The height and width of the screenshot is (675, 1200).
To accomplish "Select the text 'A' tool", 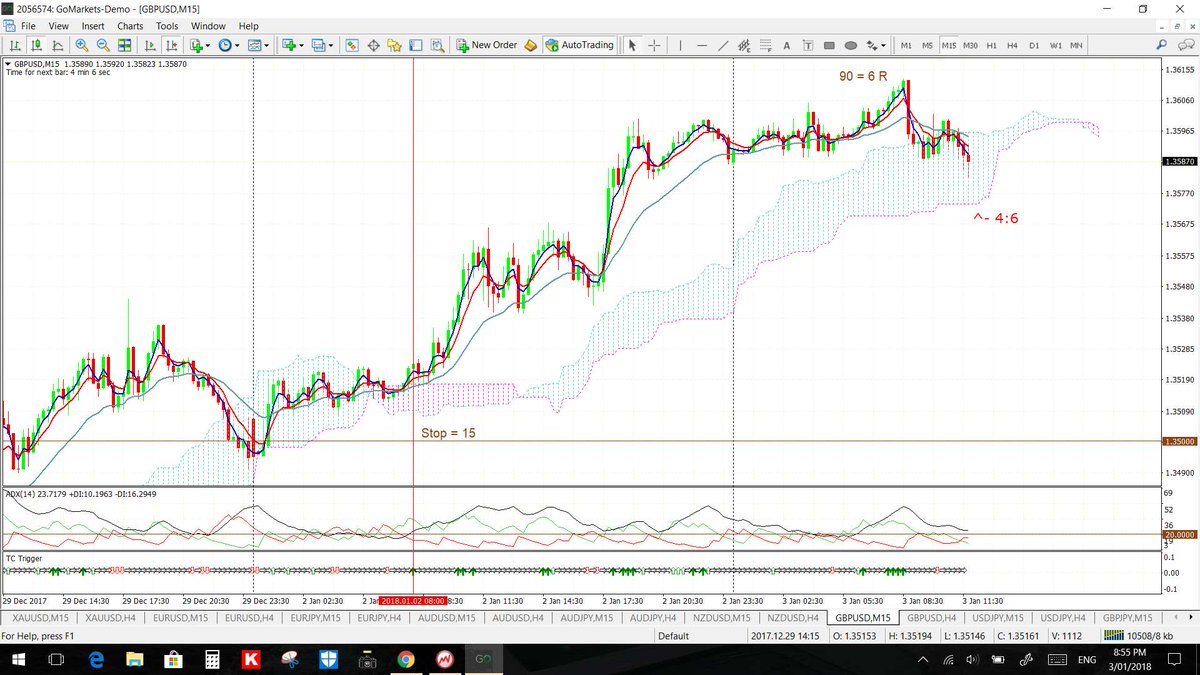I will click(787, 45).
